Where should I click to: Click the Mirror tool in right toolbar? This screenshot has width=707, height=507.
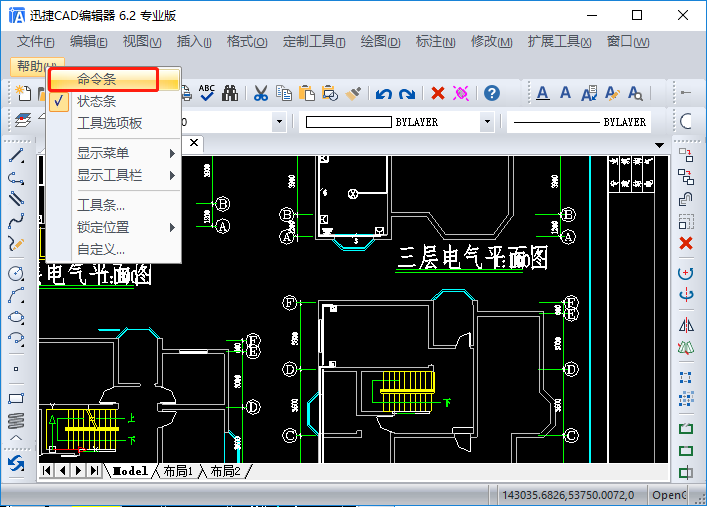[x=686, y=325]
